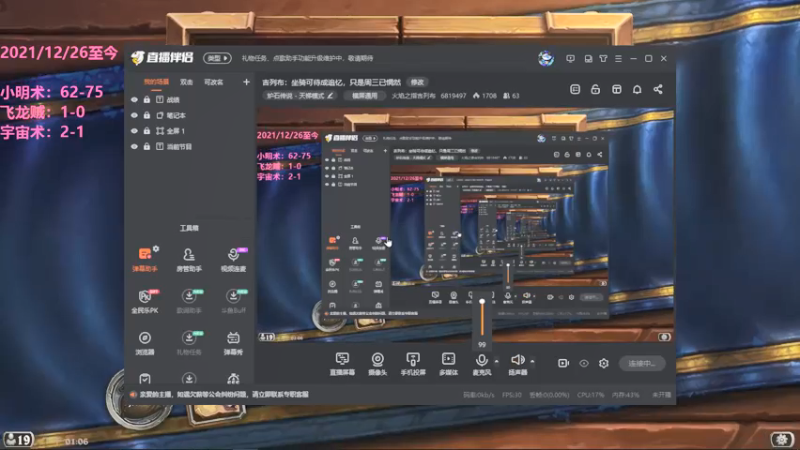The image size is (800, 450).
Task: Open the 房管助手 tool
Action: (189, 259)
